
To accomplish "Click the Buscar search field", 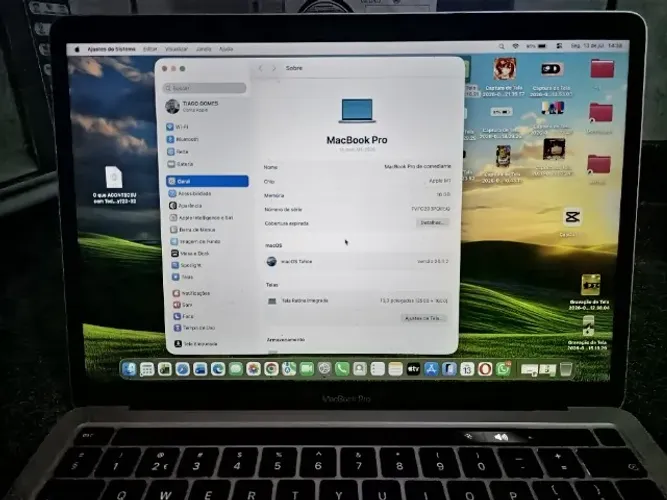I will [205, 88].
